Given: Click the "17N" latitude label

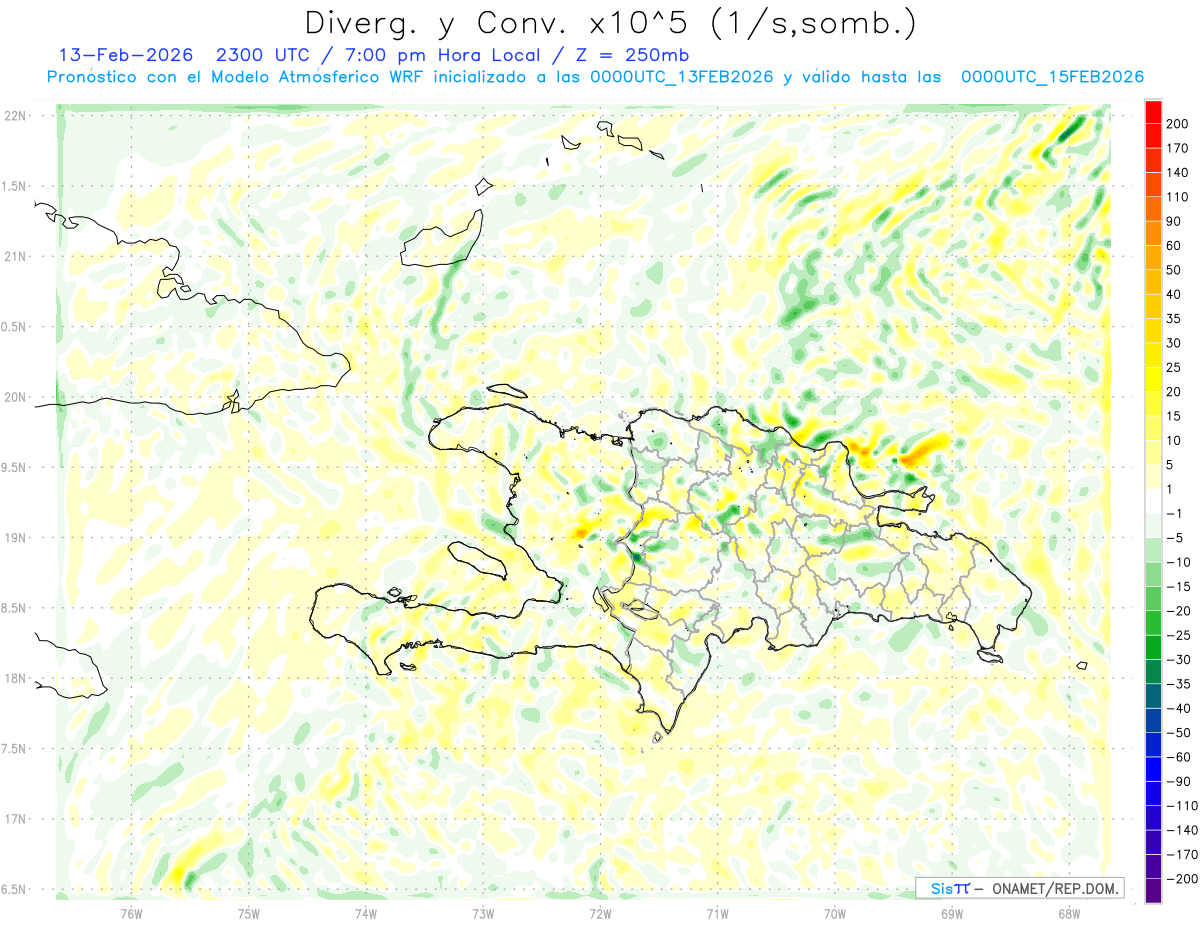Looking at the screenshot, I should tap(16, 819).
